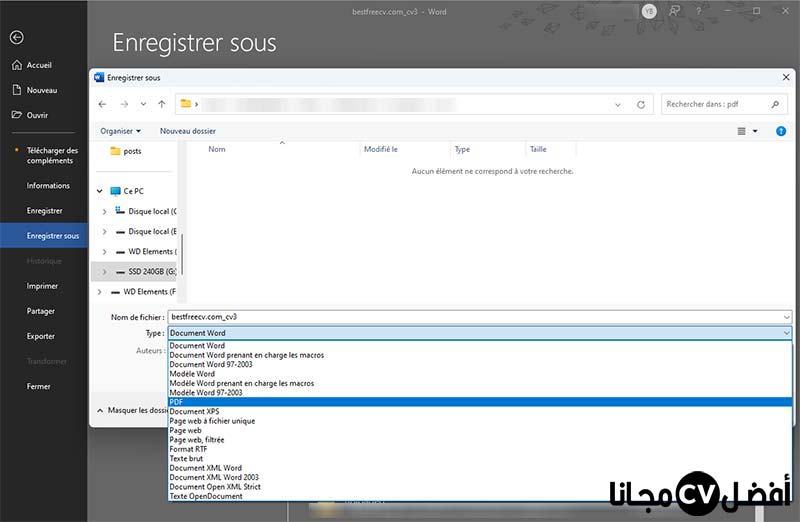Screen dimensions: 800x522
Task: Select Enregistrer sous in the sidebar
Action: pyautogui.click(x=44, y=236)
